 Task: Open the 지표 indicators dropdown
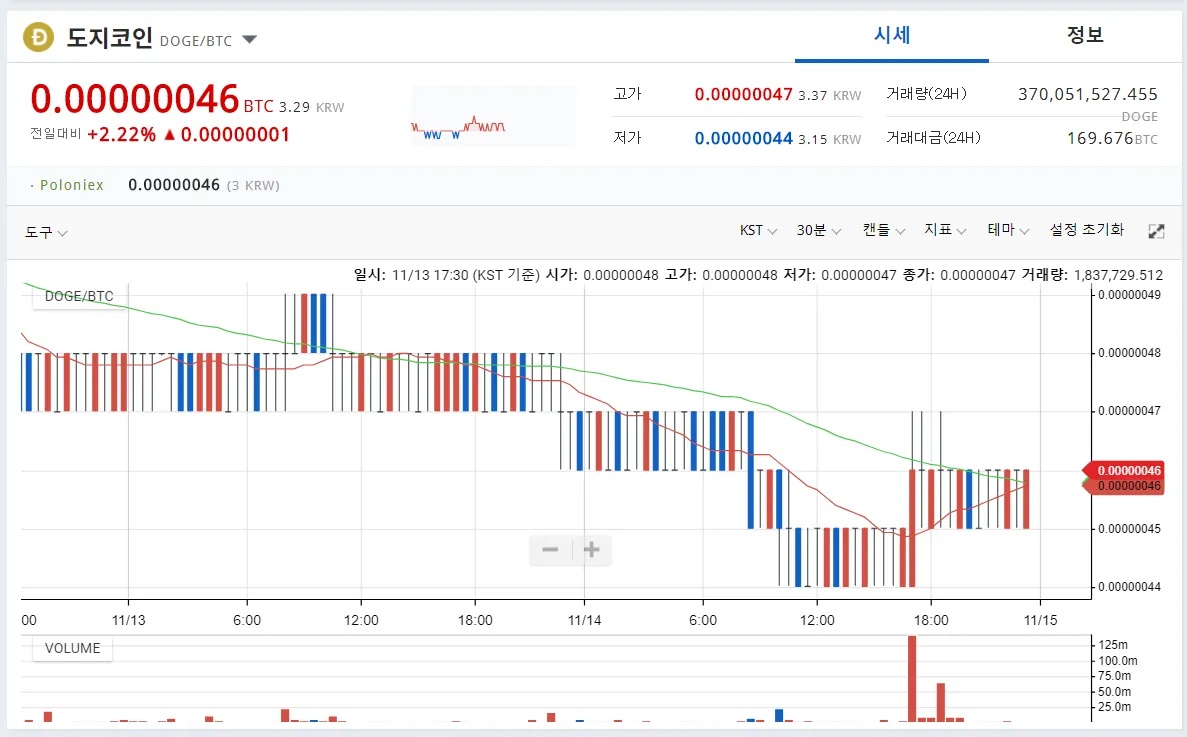tap(945, 230)
